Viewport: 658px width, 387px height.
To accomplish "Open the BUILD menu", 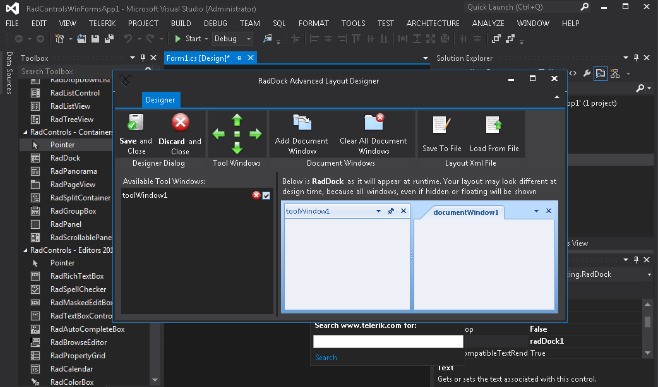I will tap(181, 24).
